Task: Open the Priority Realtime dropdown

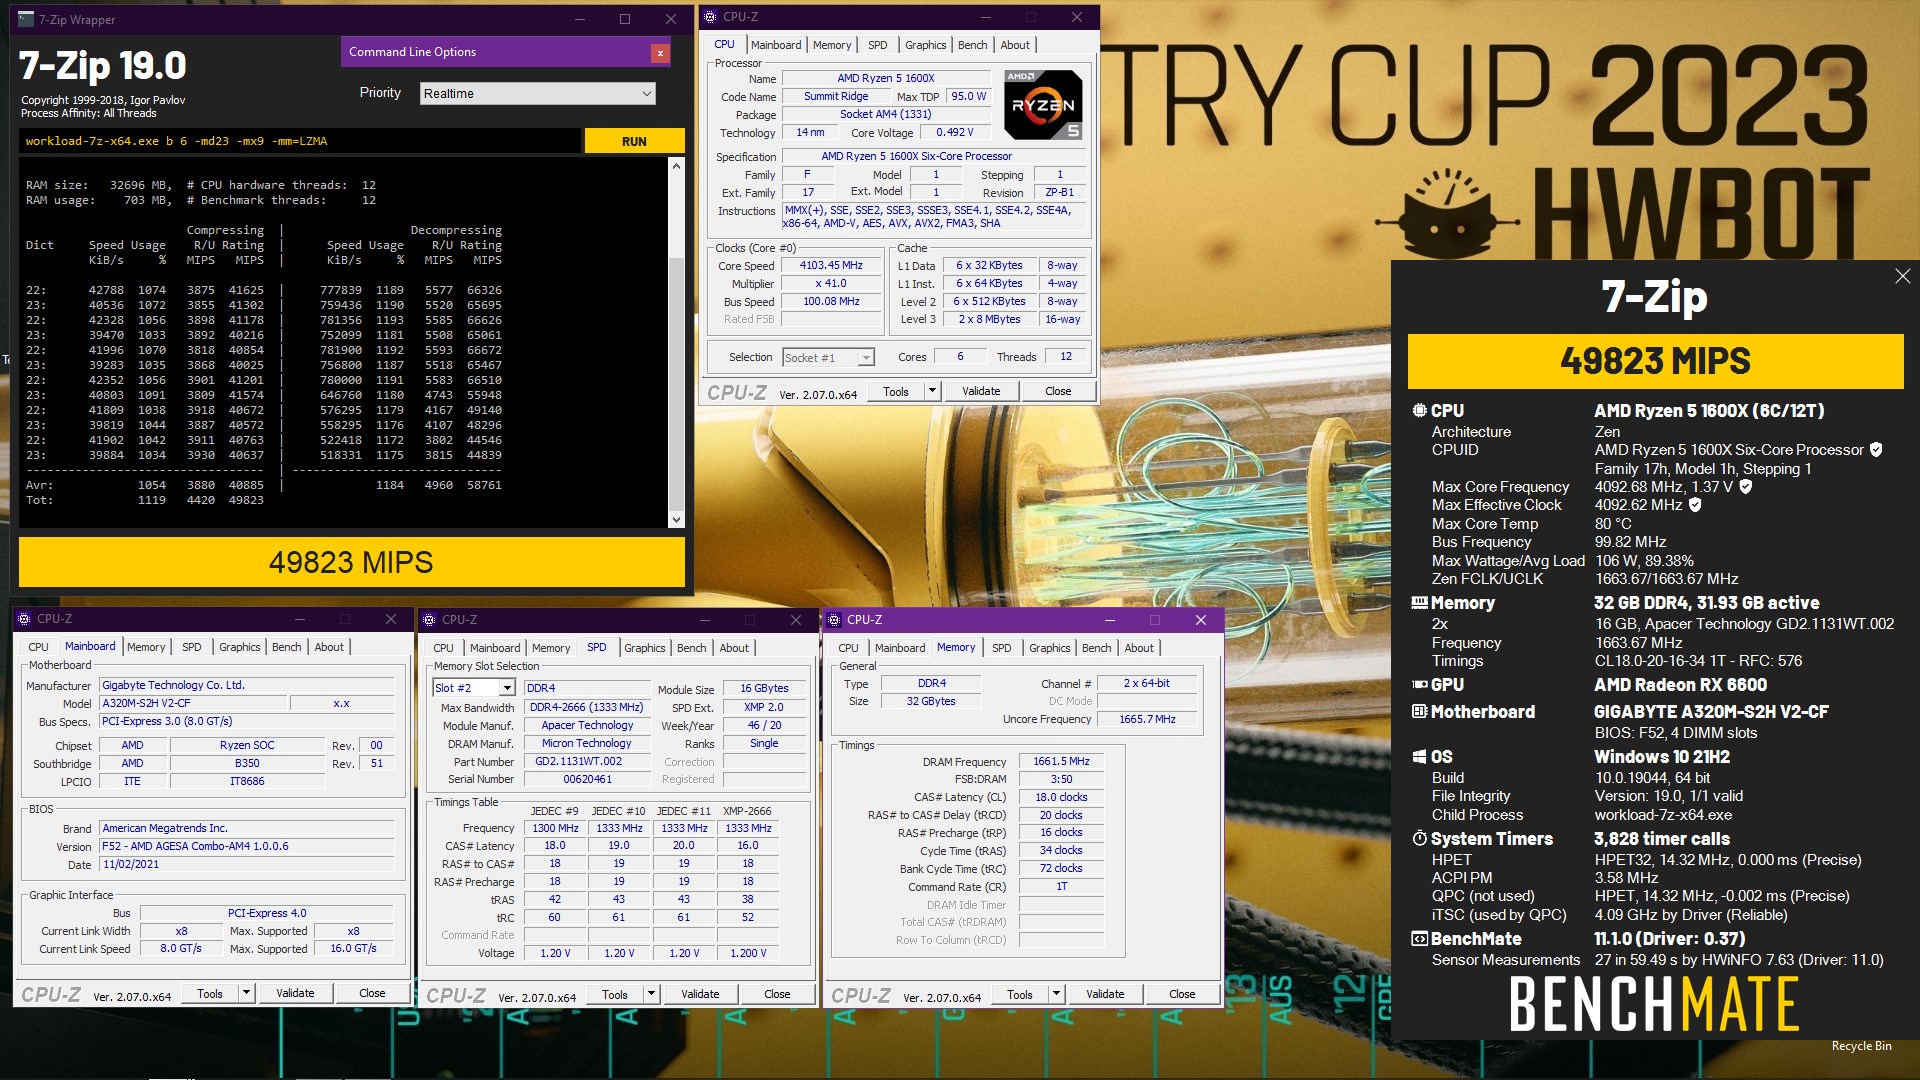Action: pos(537,93)
